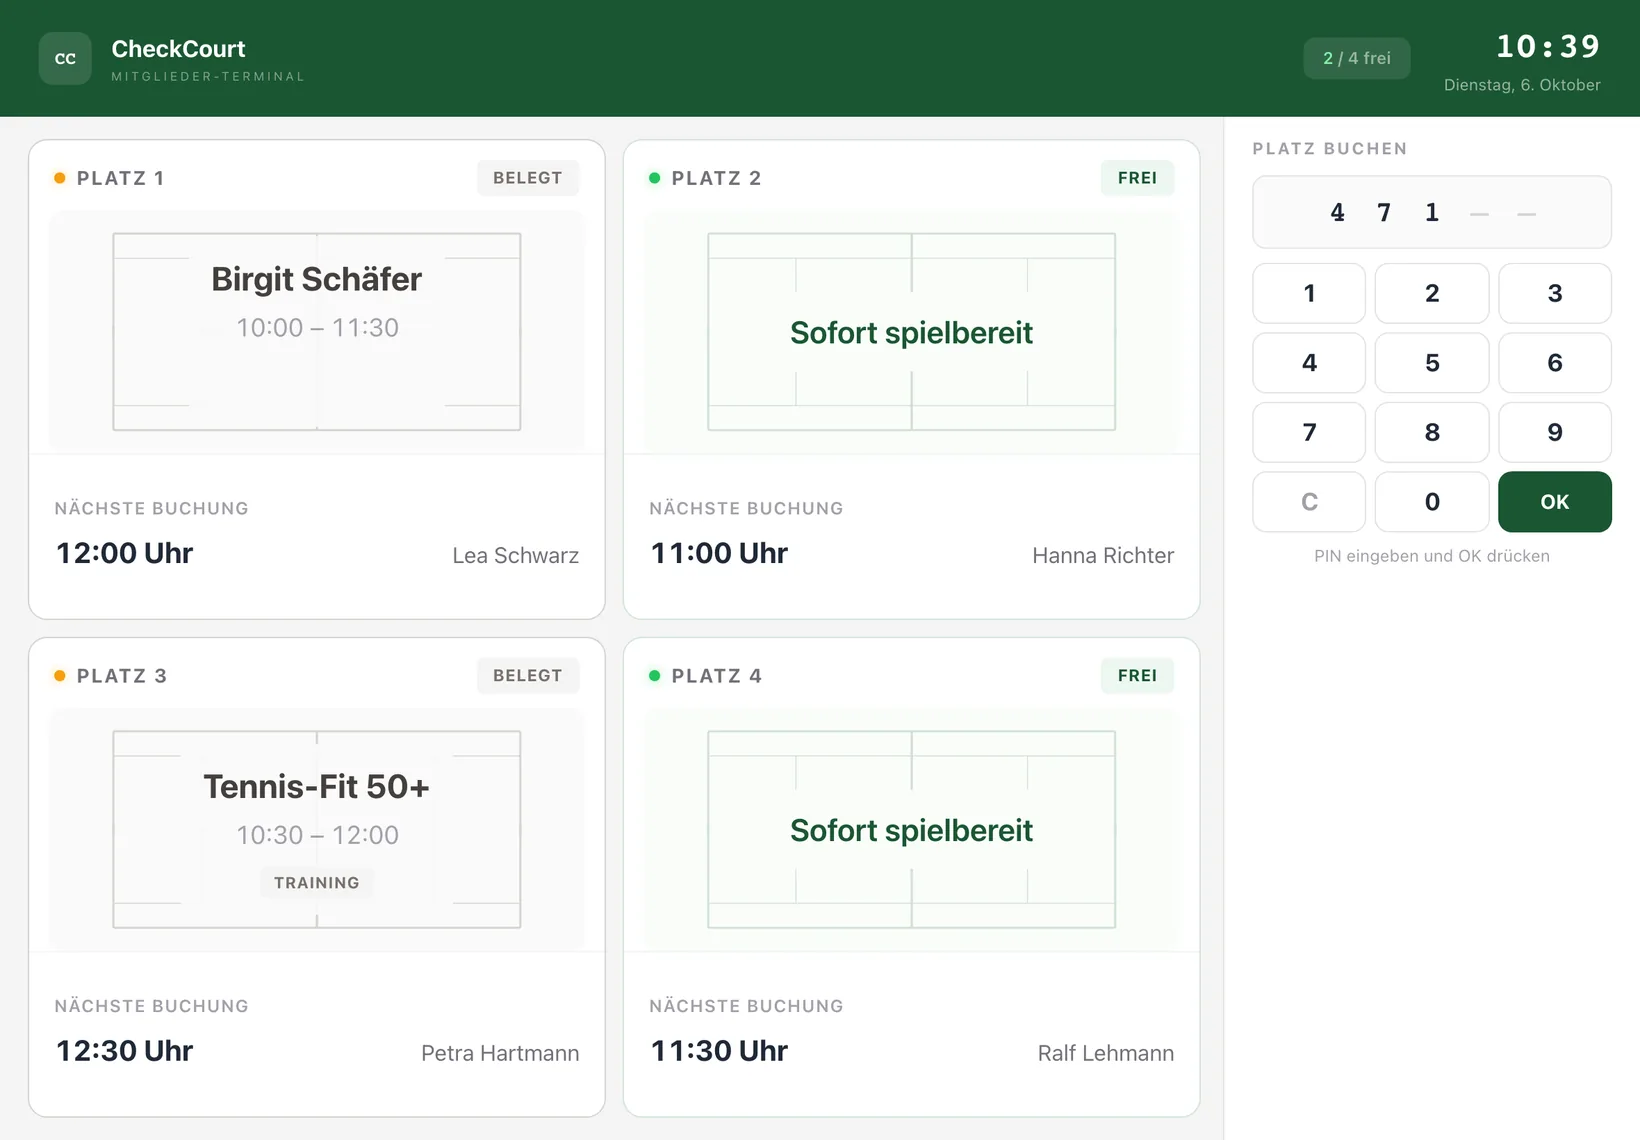
Task: Confirm the PIN with the OK button
Action: tap(1555, 502)
